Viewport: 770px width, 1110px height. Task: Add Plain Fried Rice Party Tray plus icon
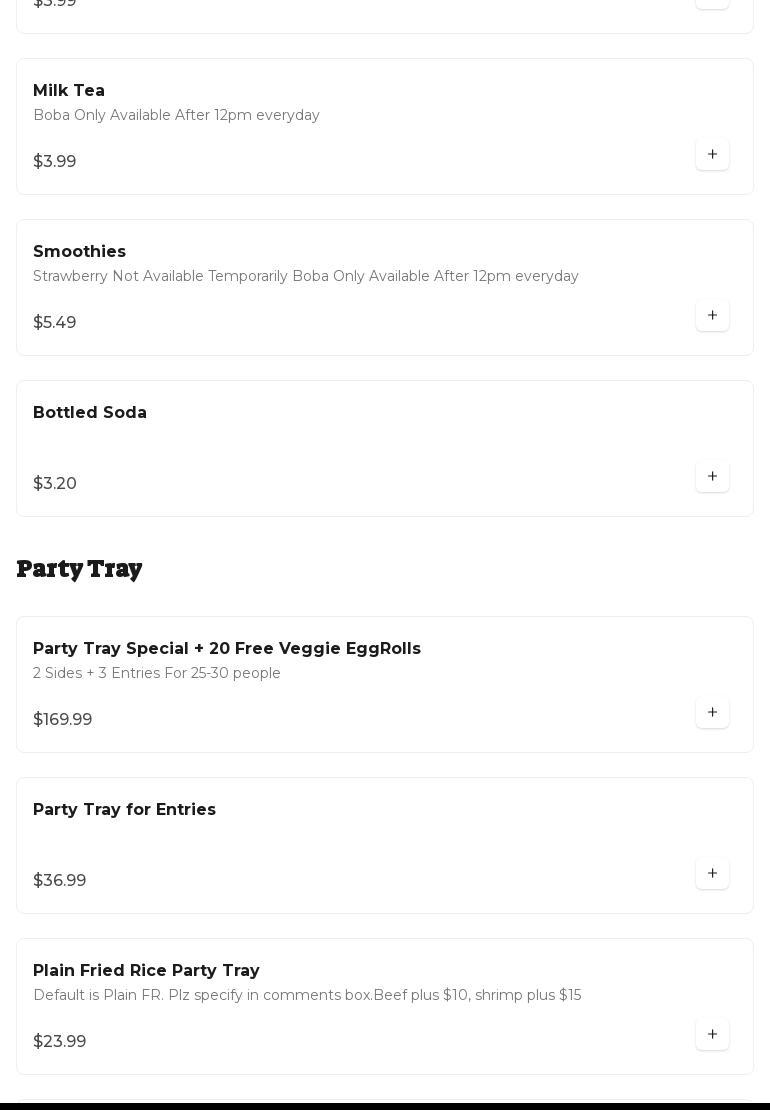coord(712,1035)
